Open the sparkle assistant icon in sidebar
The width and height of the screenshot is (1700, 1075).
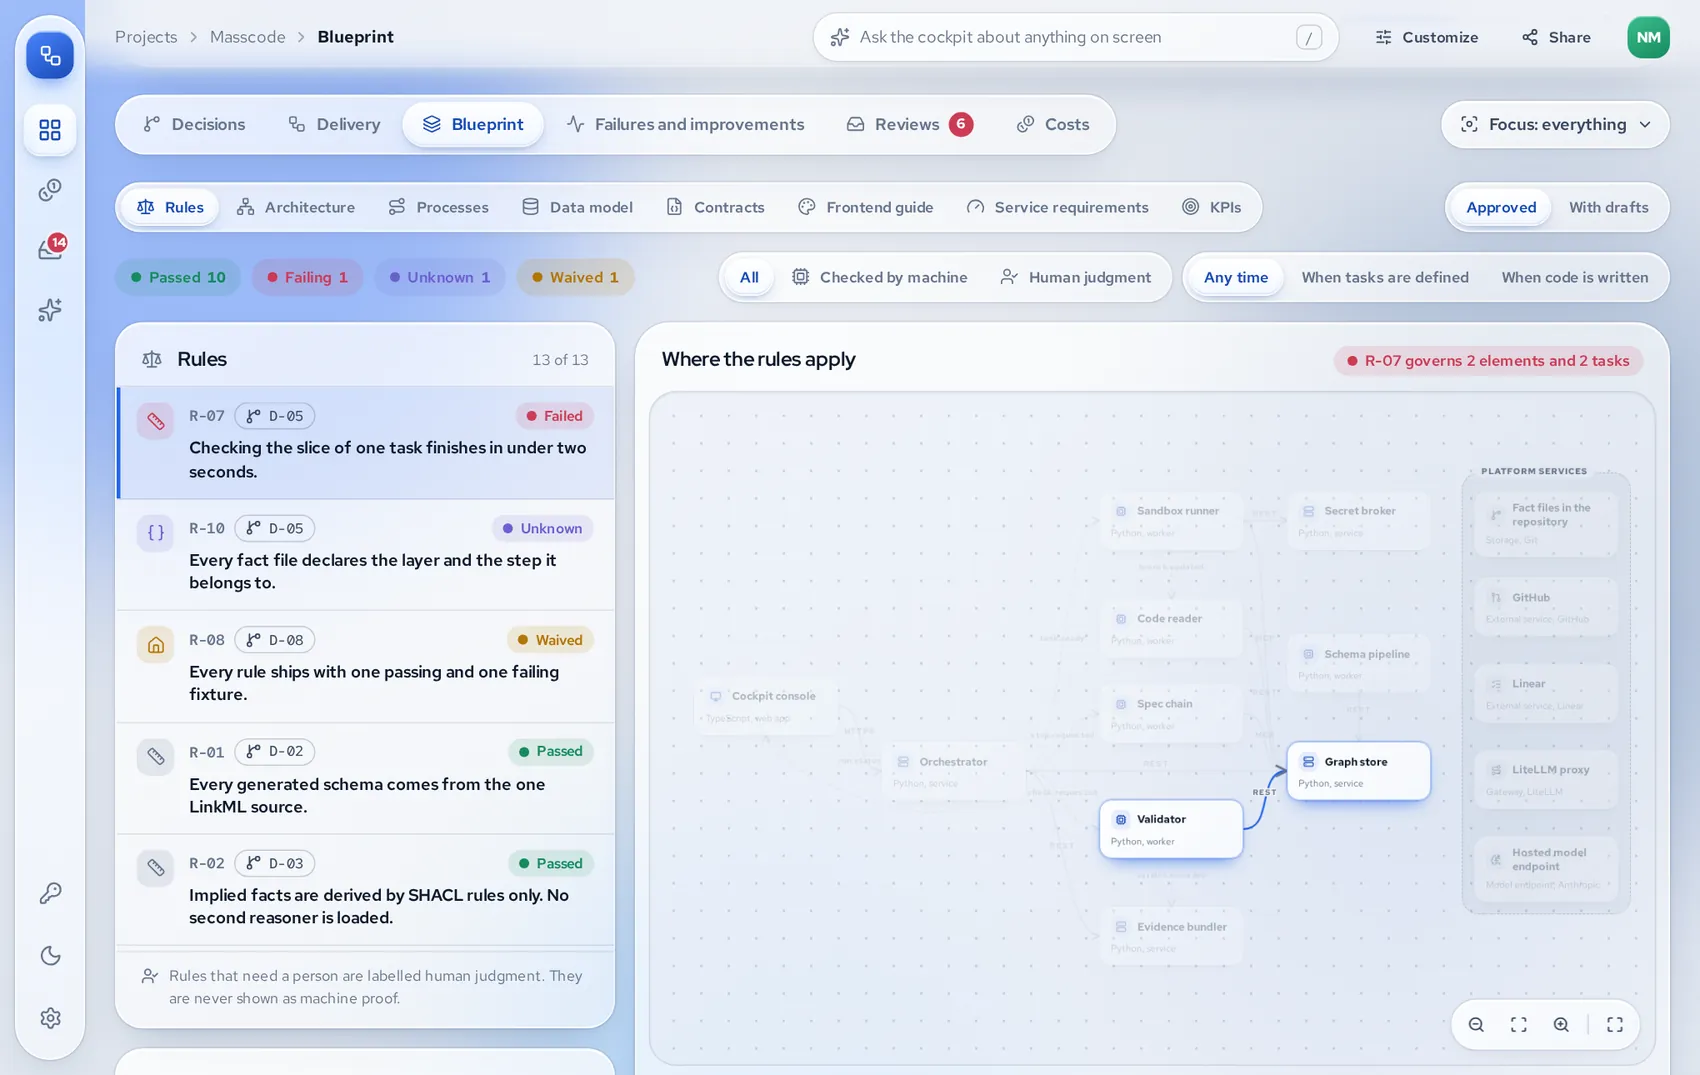tap(50, 310)
